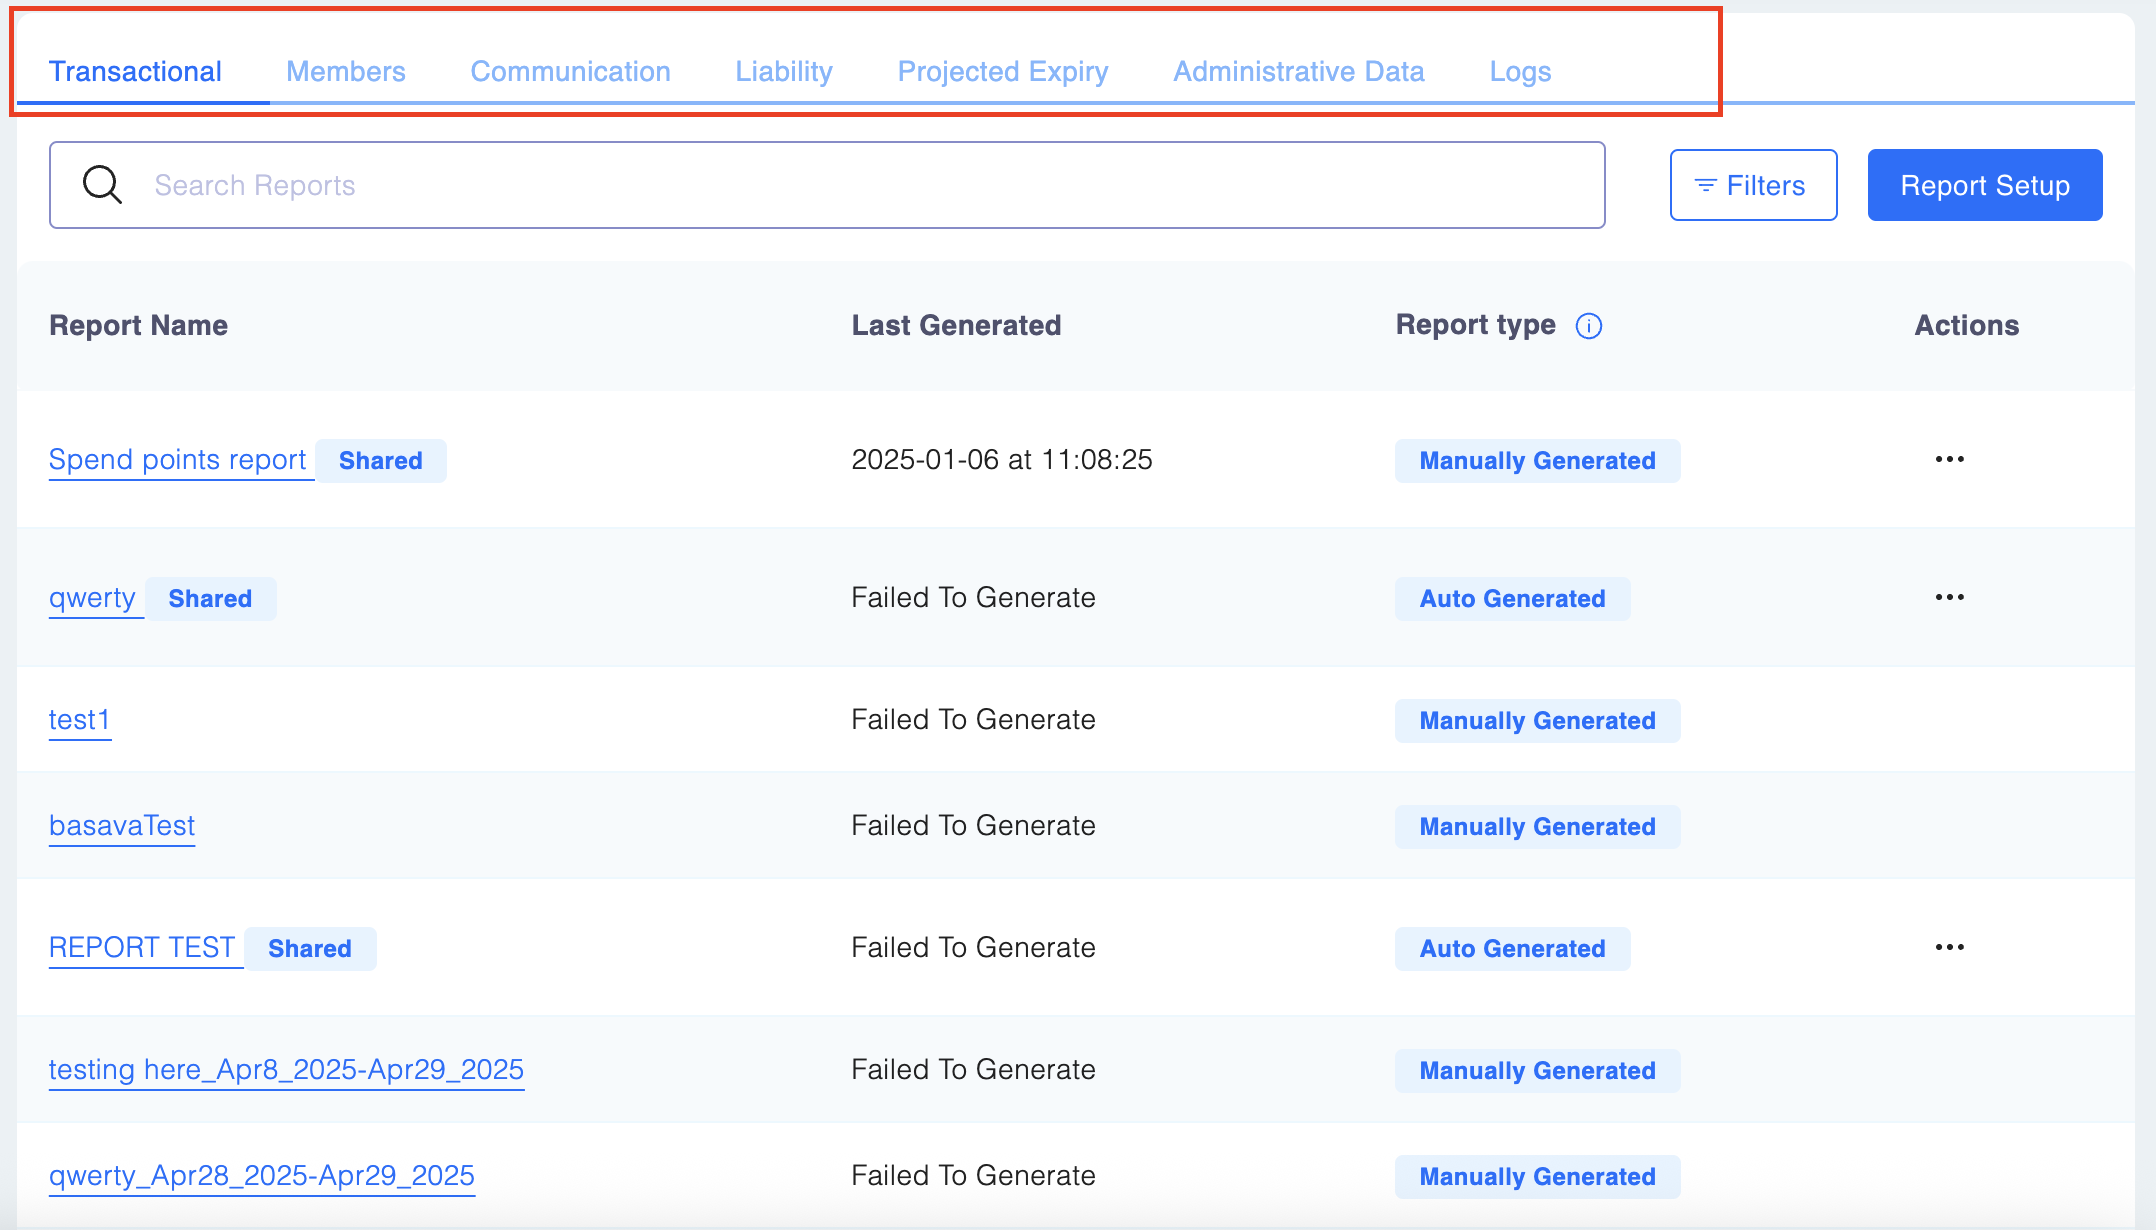Image resolution: width=2156 pixels, height=1230 pixels.
Task: Switch to the Communication tab
Action: pyautogui.click(x=570, y=71)
